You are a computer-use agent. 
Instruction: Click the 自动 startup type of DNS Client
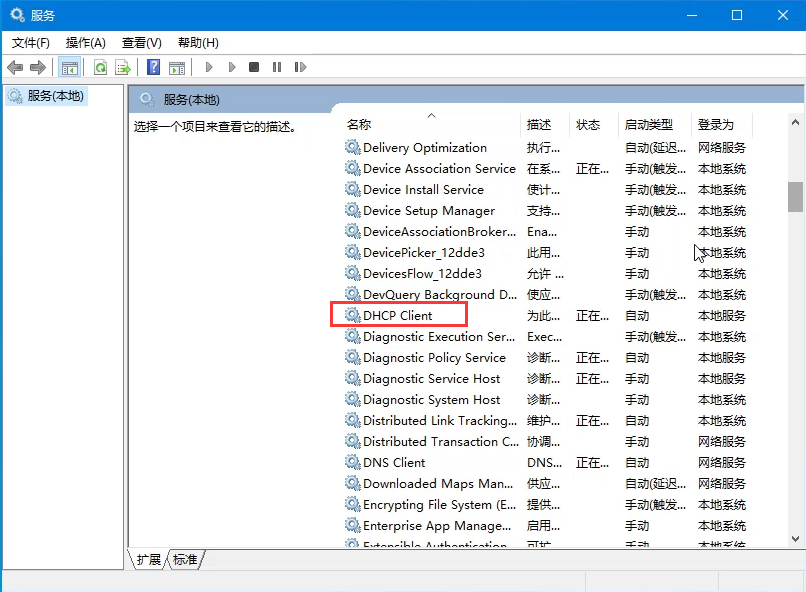click(637, 463)
